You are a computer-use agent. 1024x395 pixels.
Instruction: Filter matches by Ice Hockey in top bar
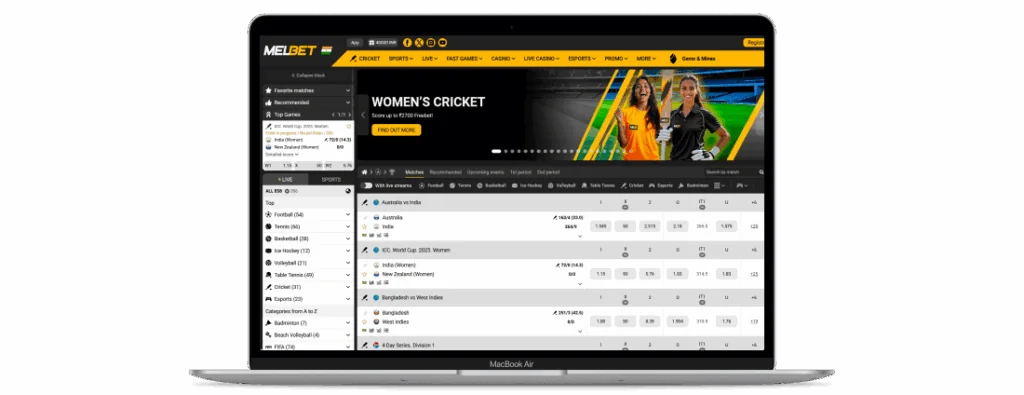[x=528, y=185]
